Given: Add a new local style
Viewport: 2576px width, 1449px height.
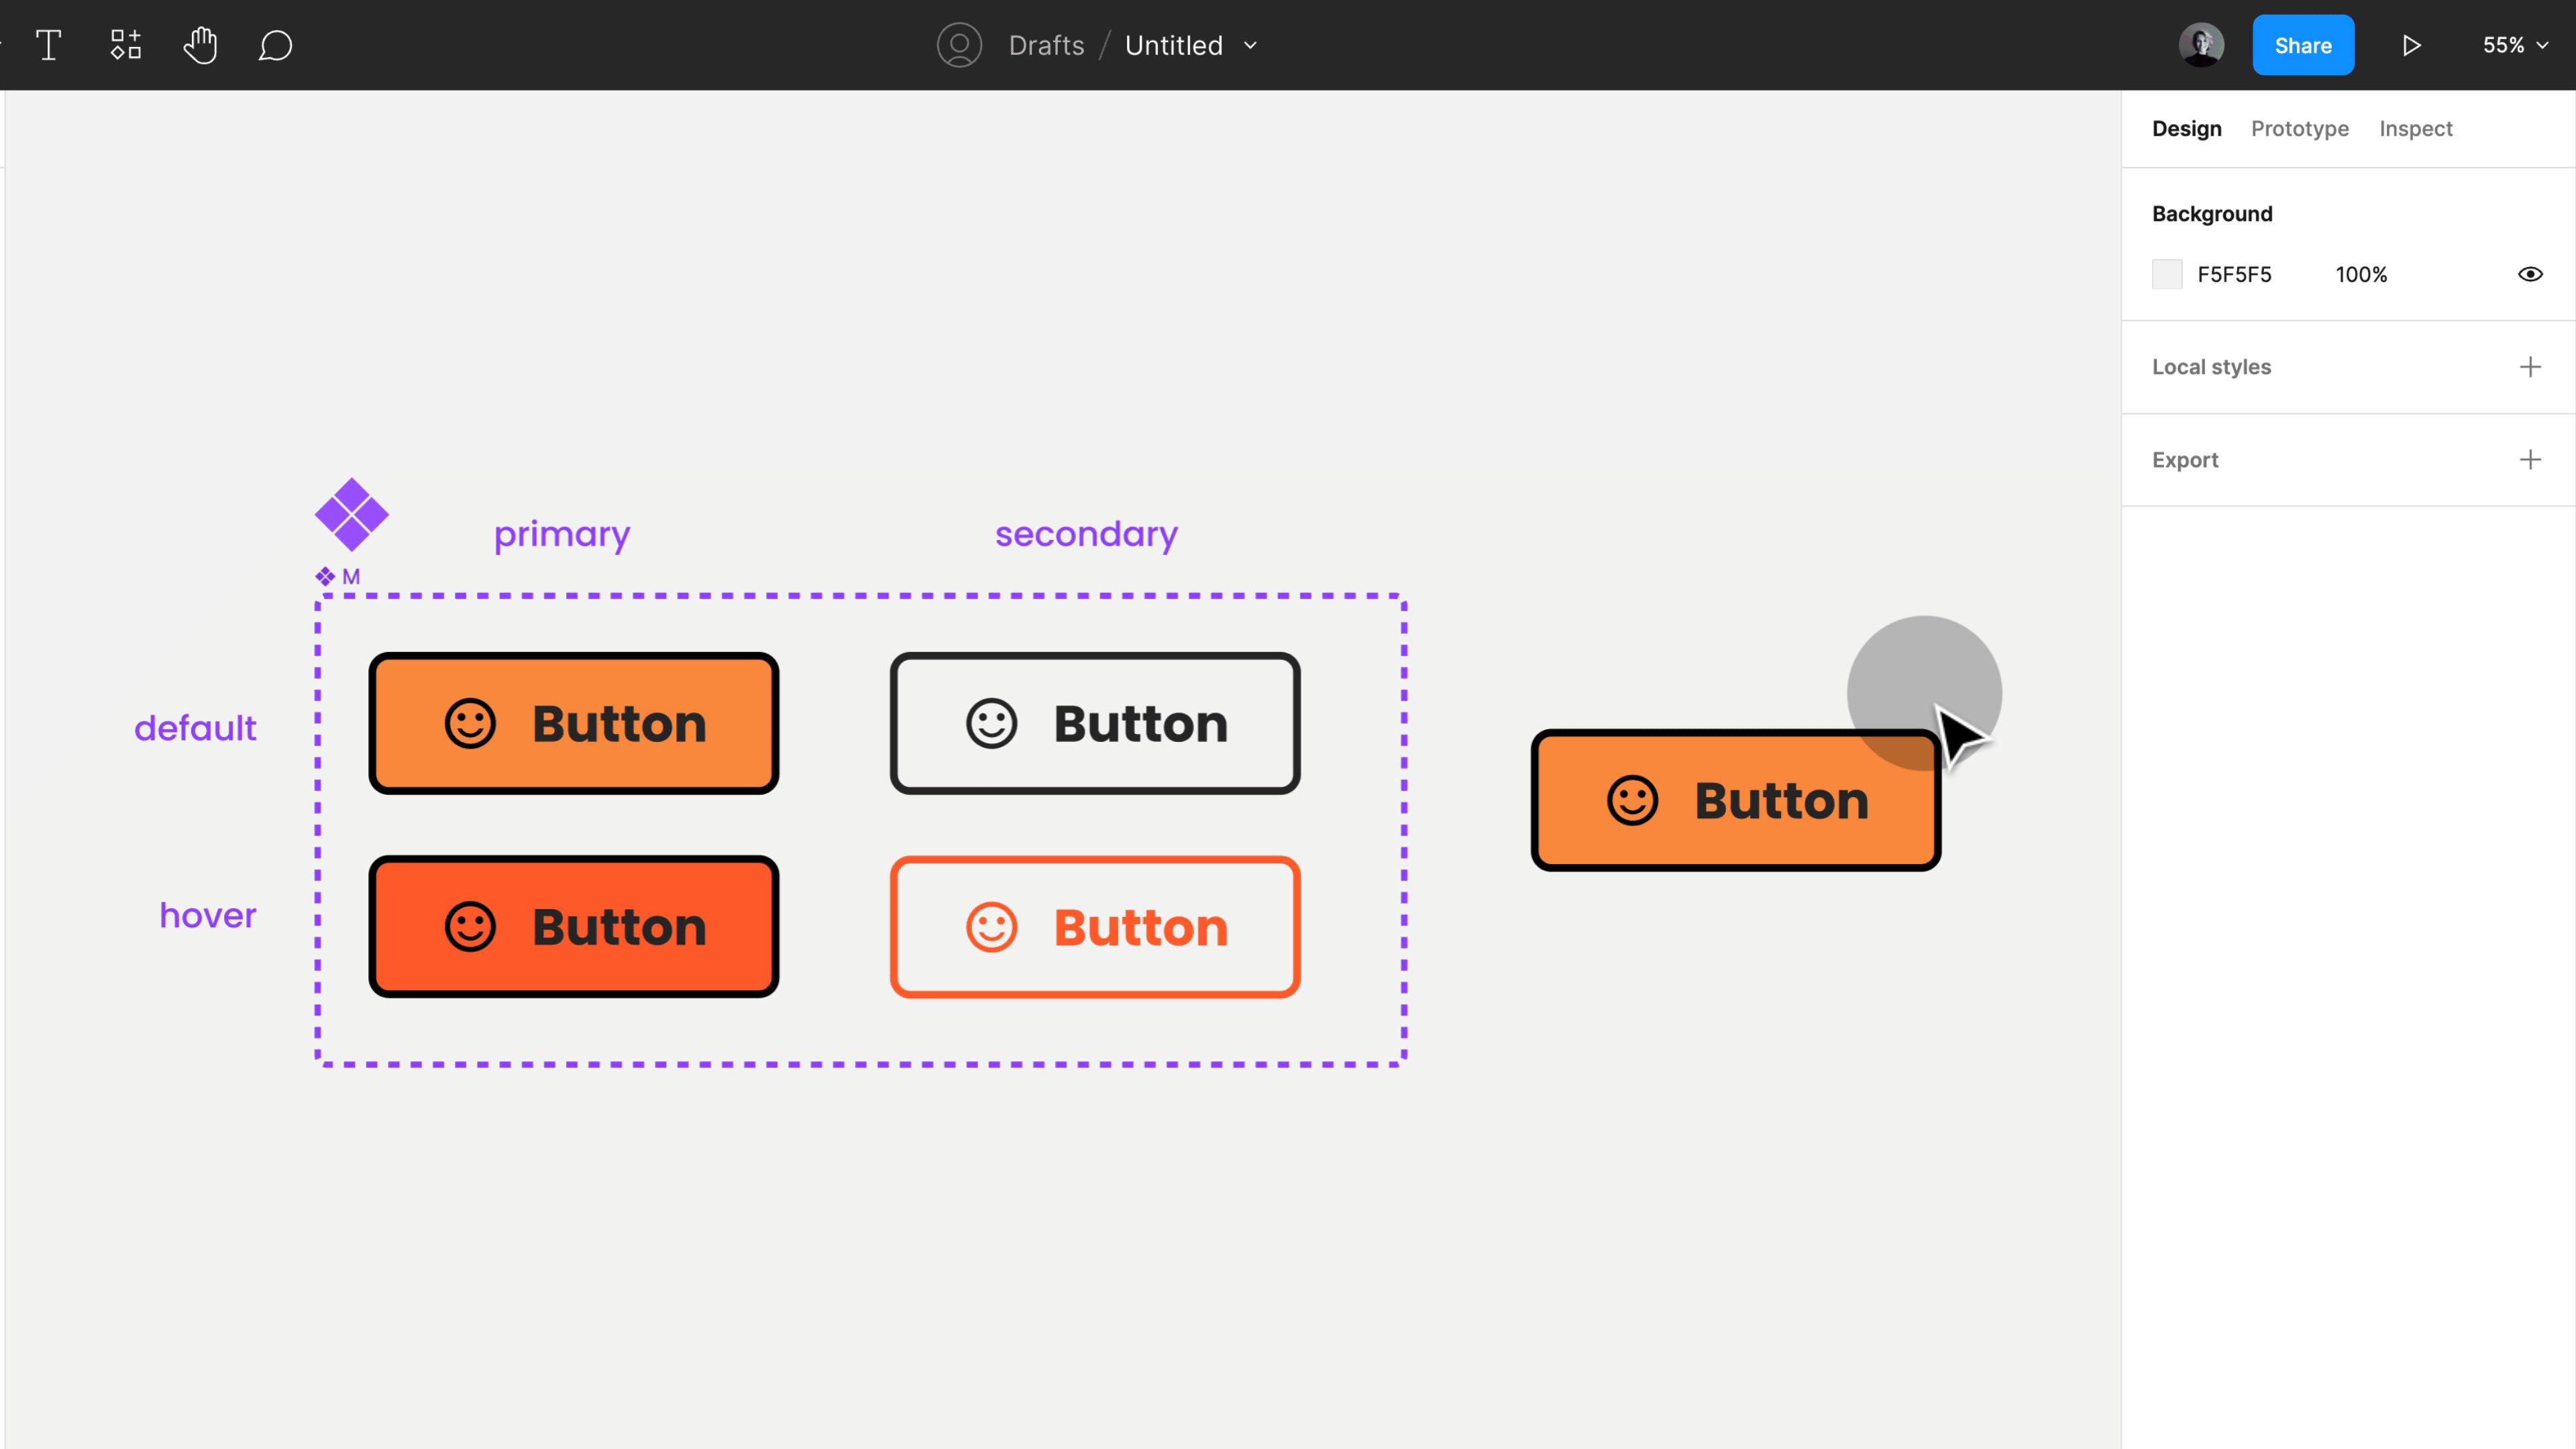Looking at the screenshot, I should point(2530,367).
